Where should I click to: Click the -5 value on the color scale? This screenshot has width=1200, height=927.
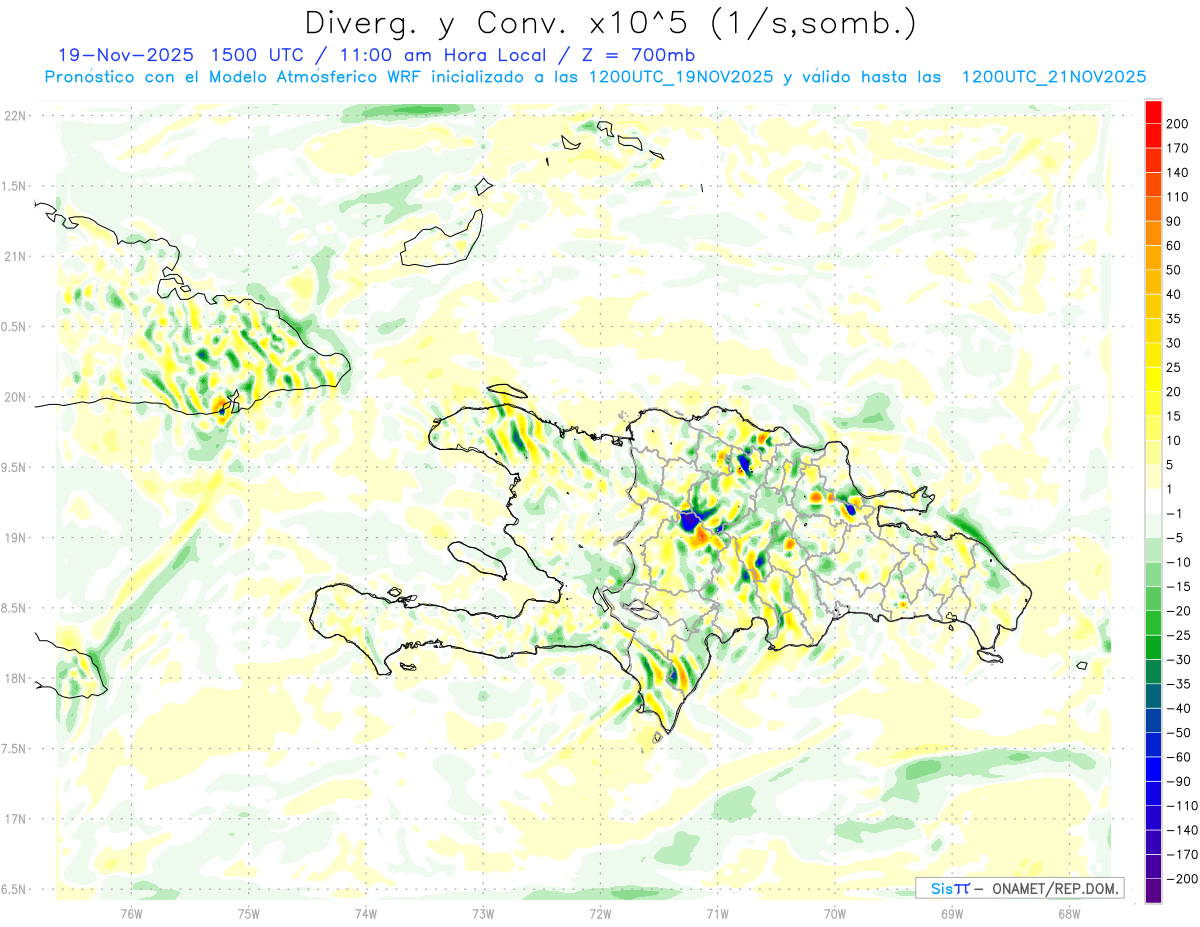(x=1176, y=538)
